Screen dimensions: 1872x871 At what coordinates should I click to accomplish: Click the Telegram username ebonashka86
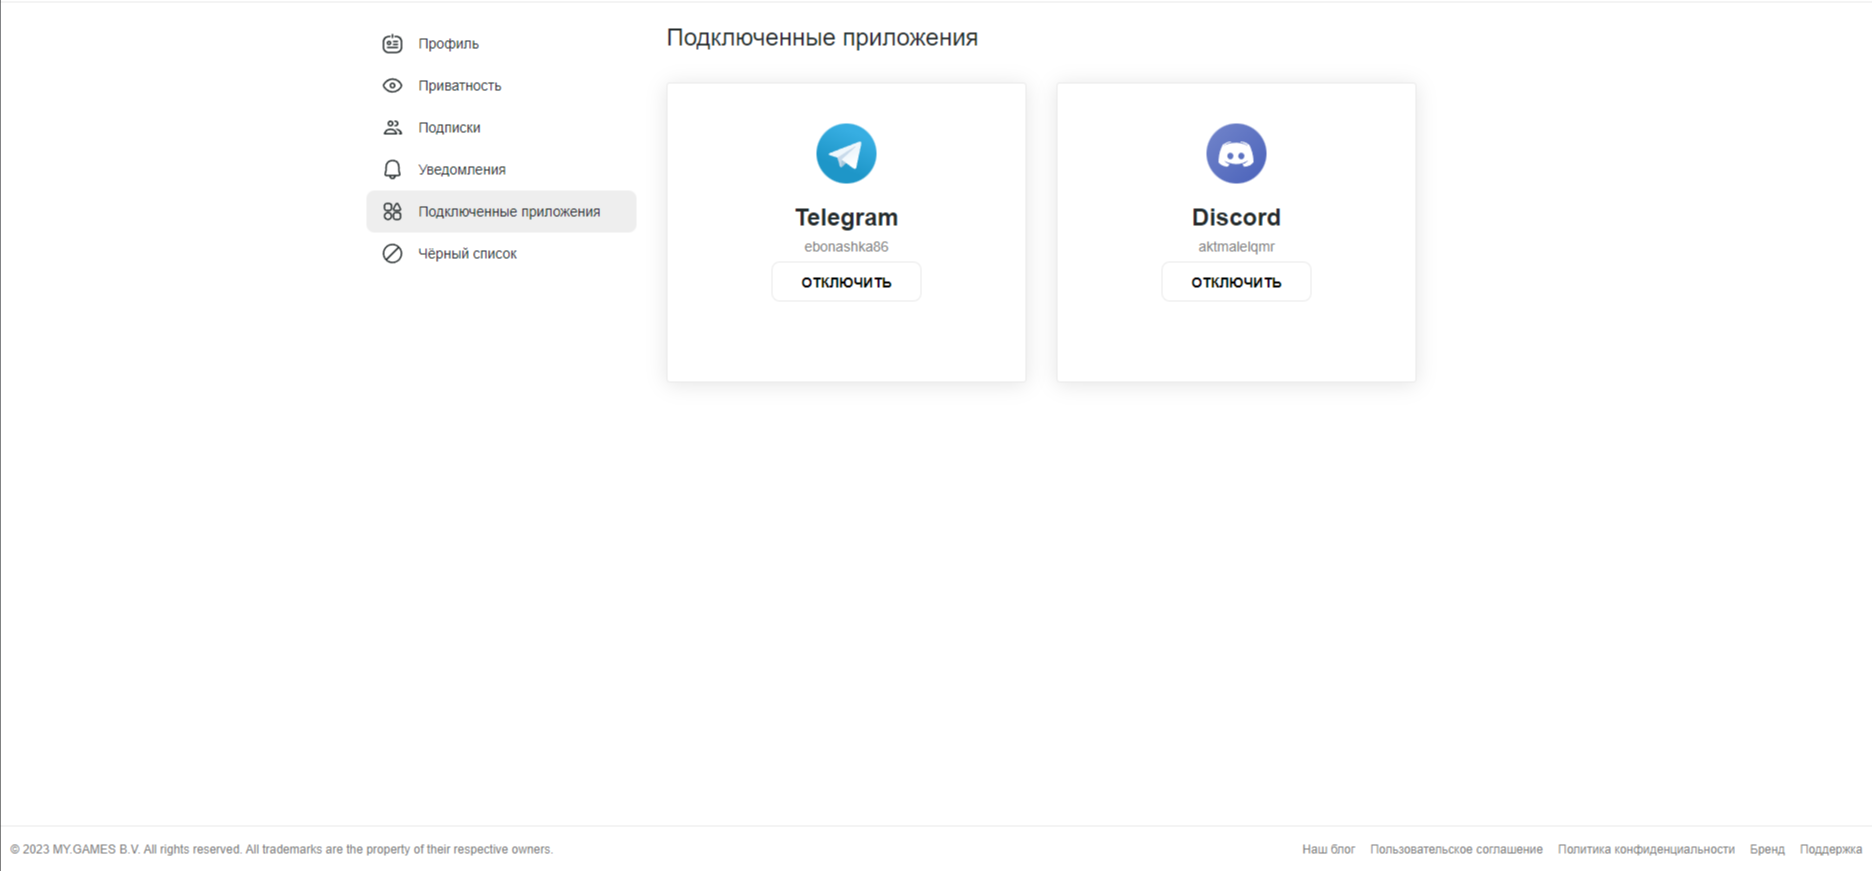click(x=846, y=247)
